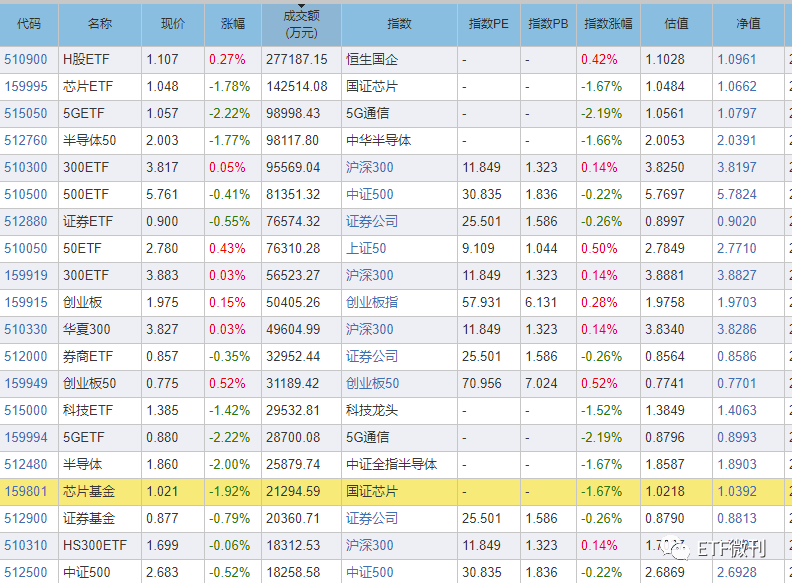Screen dimensions: 792x583
Task: Sort by 指数PB column header
Action: click(x=548, y=24)
